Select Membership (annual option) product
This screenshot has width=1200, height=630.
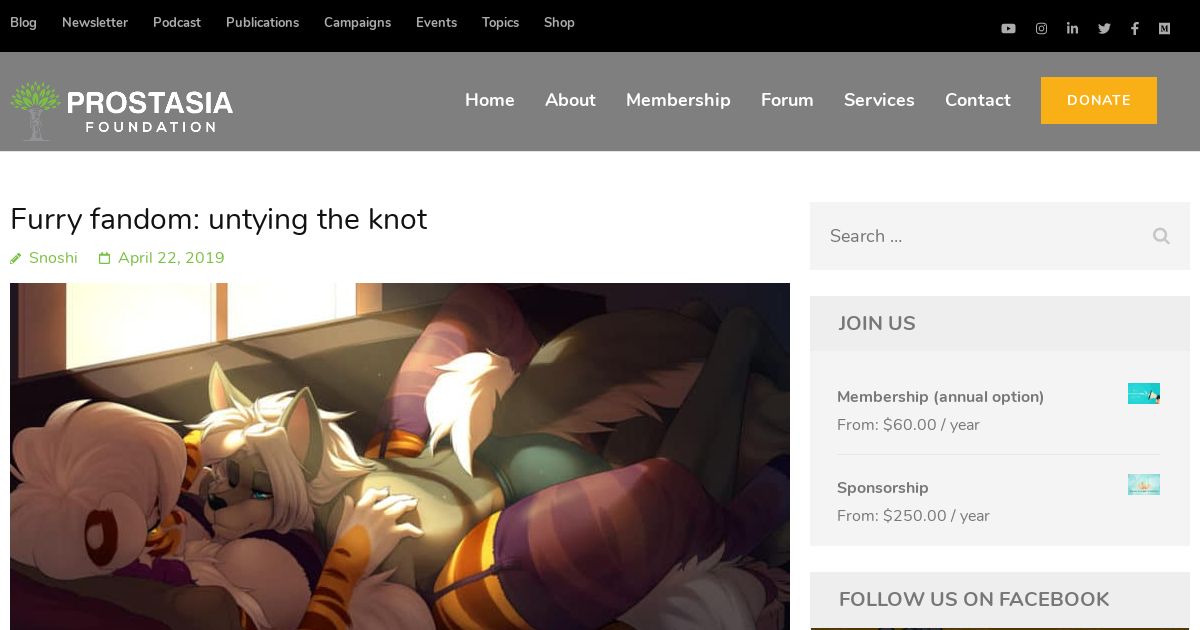tap(940, 397)
